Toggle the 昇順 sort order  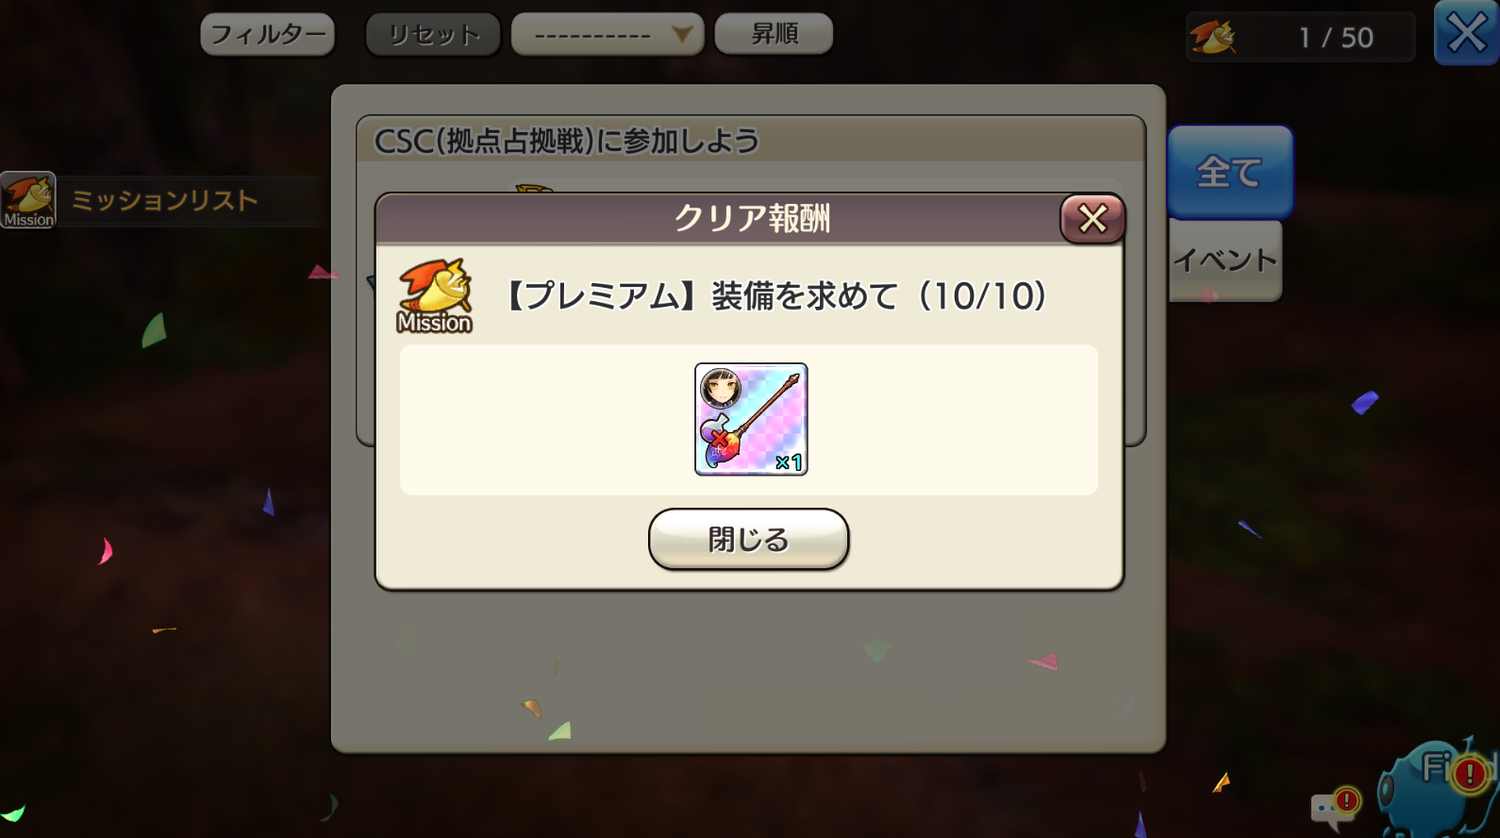point(774,34)
